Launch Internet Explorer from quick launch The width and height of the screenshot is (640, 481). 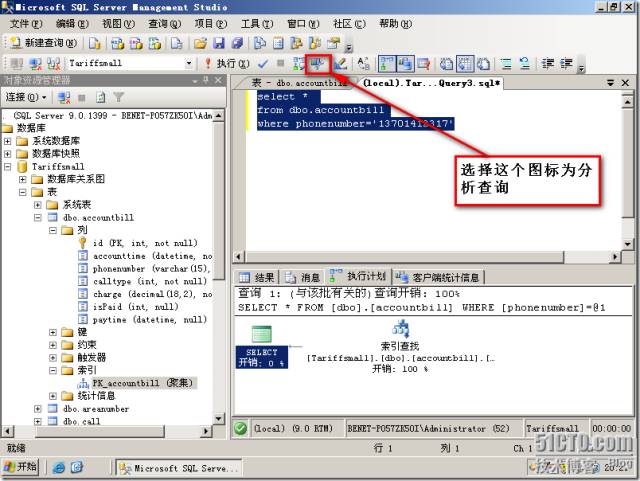tap(59, 468)
